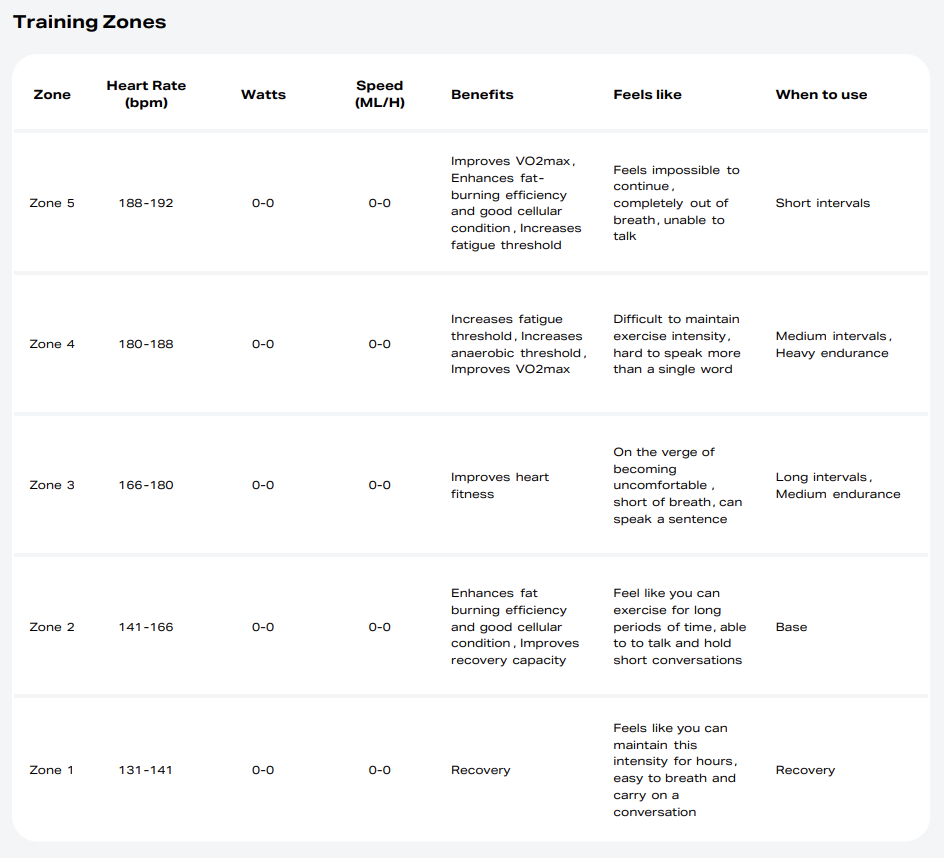The width and height of the screenshot is (944, 858).
Task: Select the 180-188 heart rate cell
Action: click(x=146, y=344)
